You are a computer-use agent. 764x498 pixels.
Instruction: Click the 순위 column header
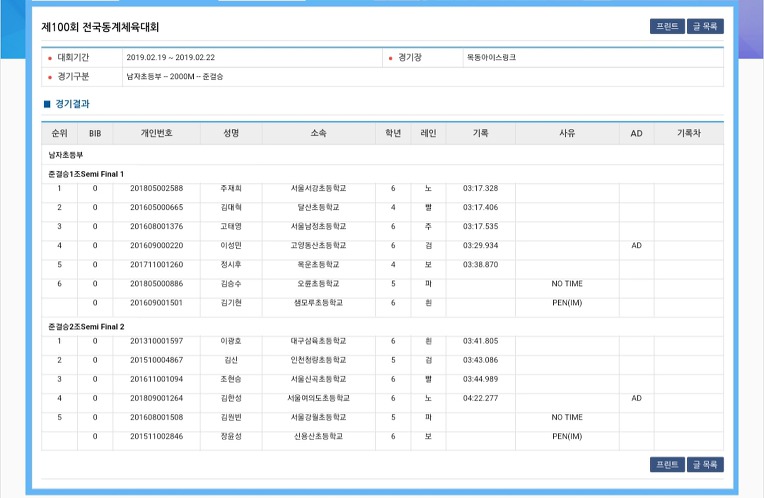pyautogui.click(x=59, y=133)
